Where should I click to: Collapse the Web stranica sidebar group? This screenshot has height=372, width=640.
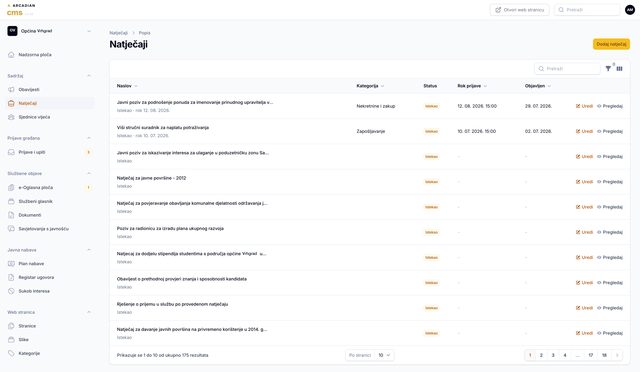[x=89, y=312]
